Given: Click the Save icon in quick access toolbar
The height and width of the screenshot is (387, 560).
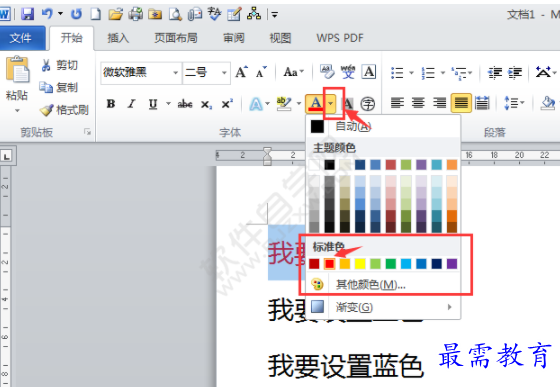Looking at the screenshot, I should 27,14.
